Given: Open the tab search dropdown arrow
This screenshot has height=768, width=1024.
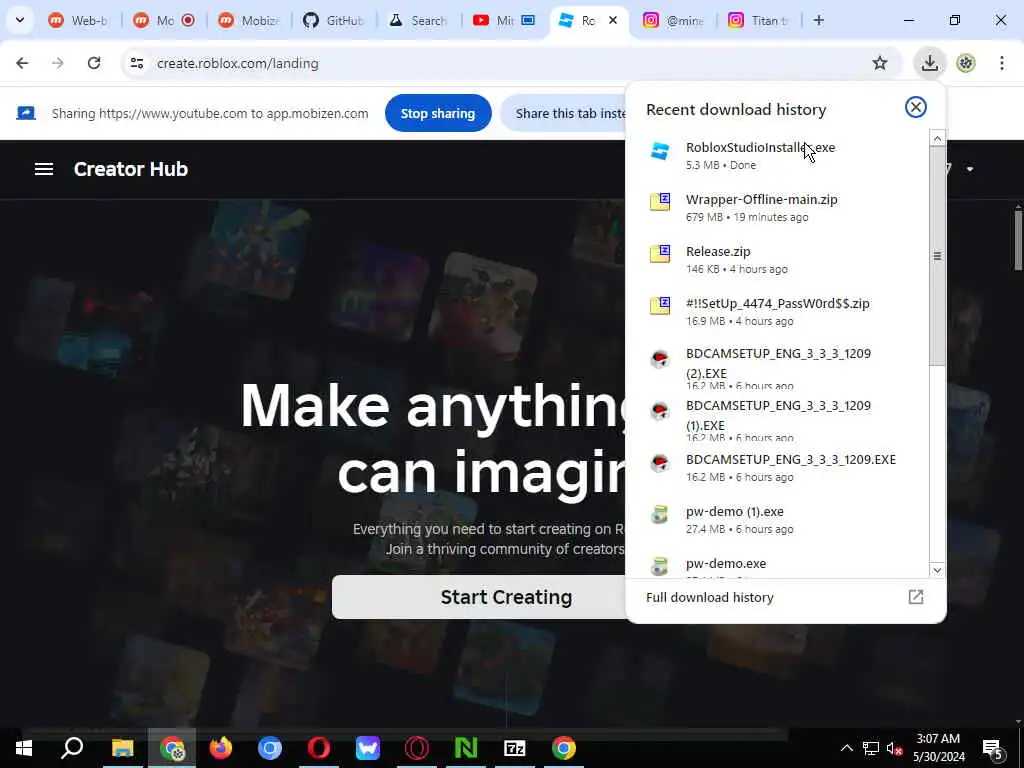Looking at the screenshot, I should click(x=20, y=20).
